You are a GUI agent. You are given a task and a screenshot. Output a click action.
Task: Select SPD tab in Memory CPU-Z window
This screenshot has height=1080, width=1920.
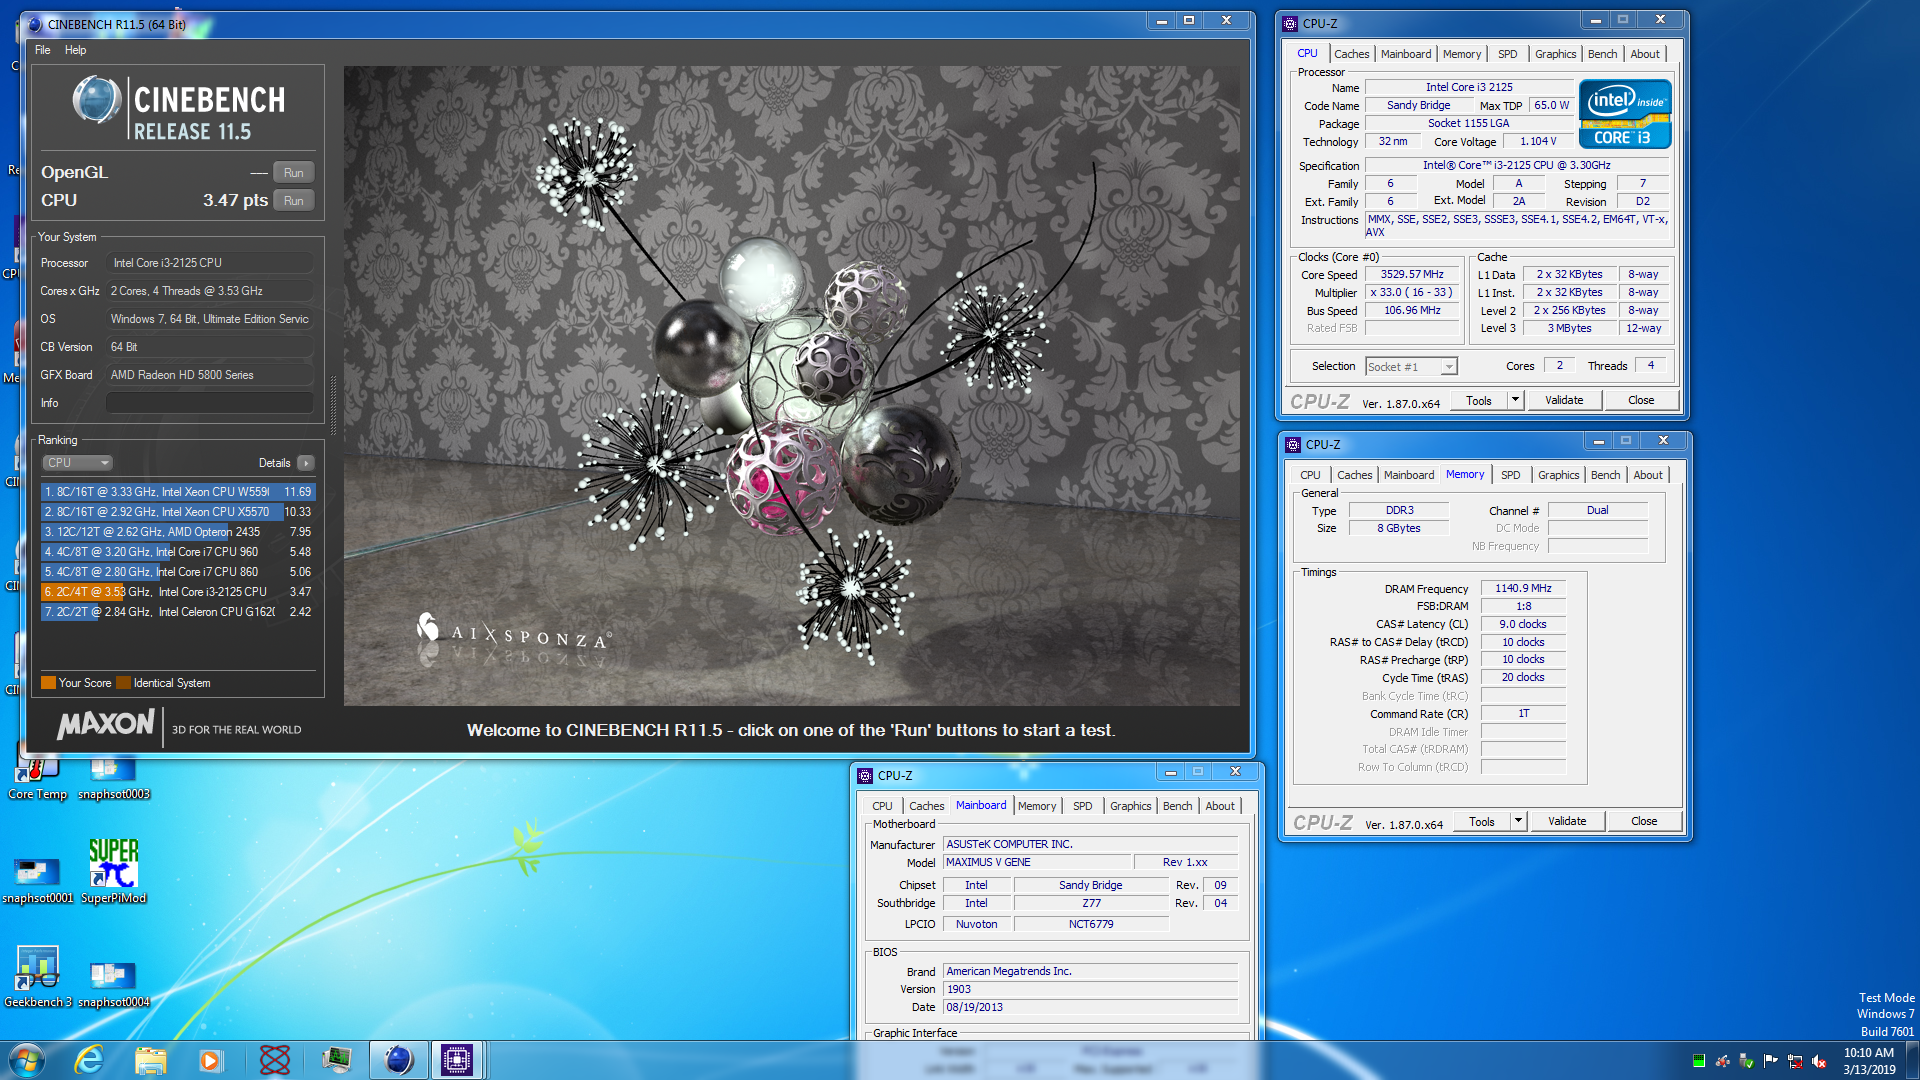tap(1510, 475)
